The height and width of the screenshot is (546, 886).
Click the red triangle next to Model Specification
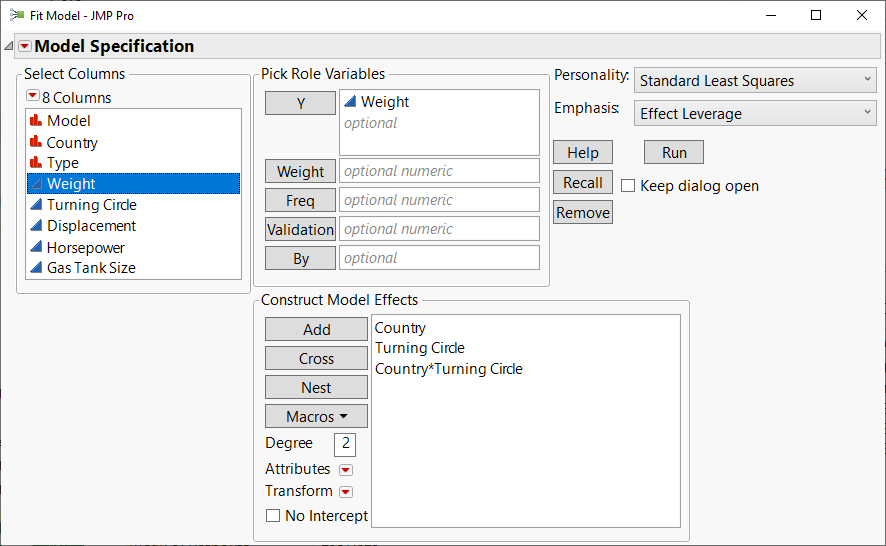point(25,46)
